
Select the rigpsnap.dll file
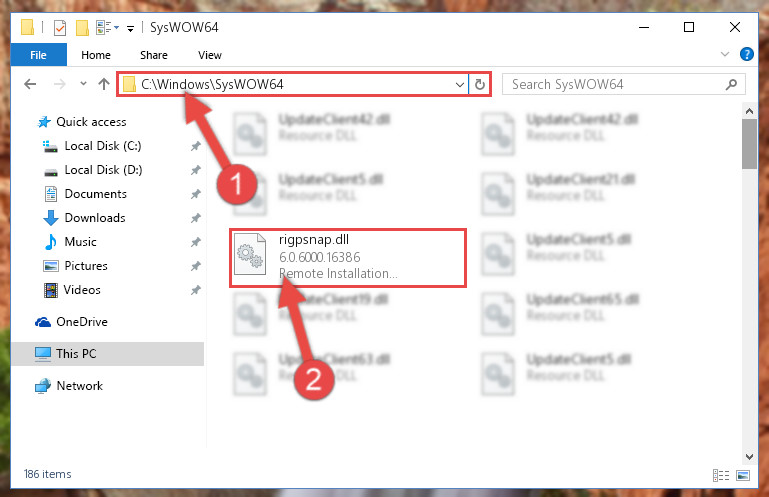tap(348, 258)
